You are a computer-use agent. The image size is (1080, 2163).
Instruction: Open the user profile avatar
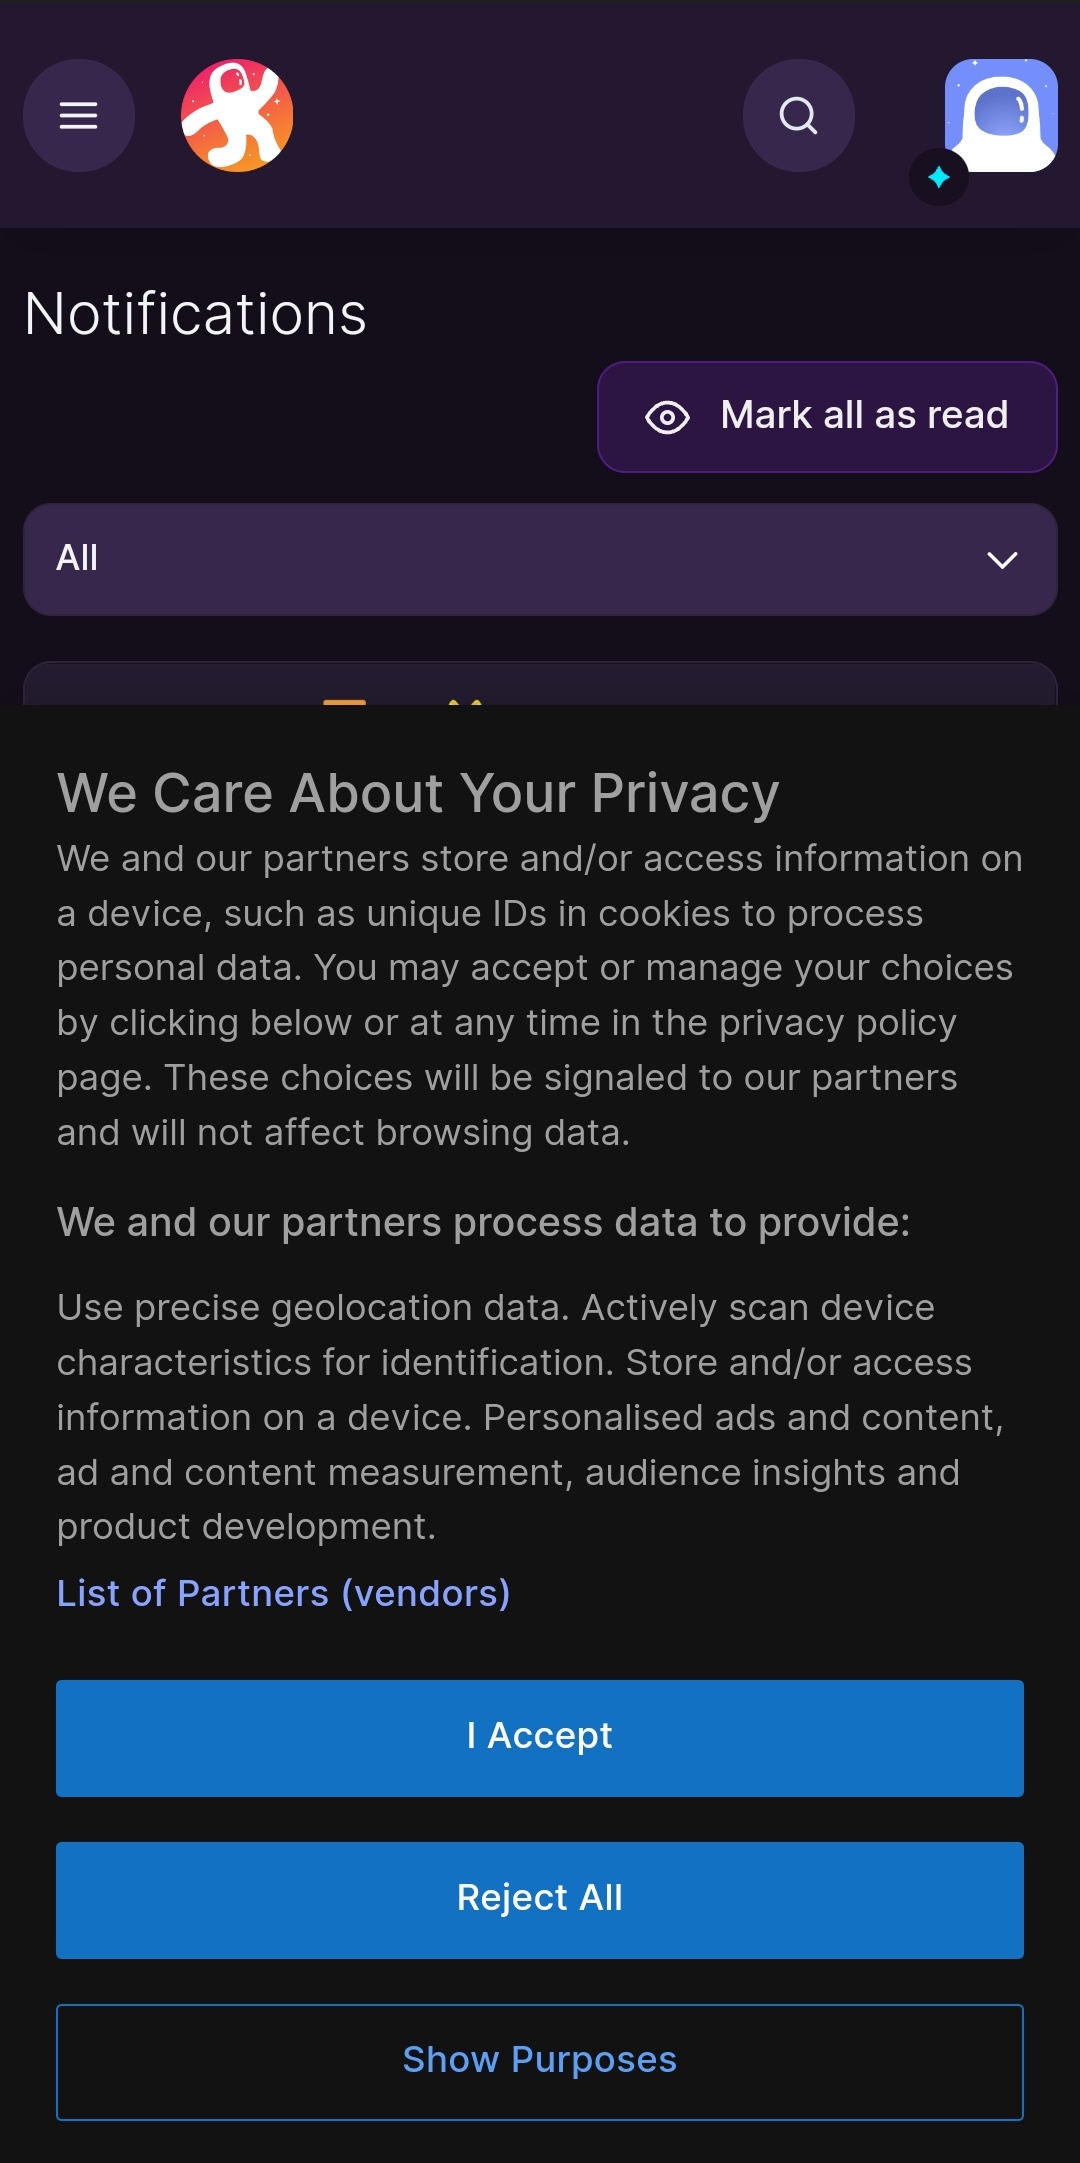pyautogui.click(x=1002, y=114)
